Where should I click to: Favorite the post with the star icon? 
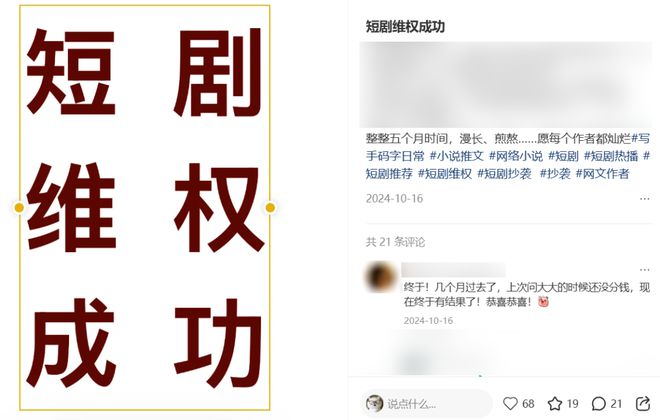tap(555, 403)
